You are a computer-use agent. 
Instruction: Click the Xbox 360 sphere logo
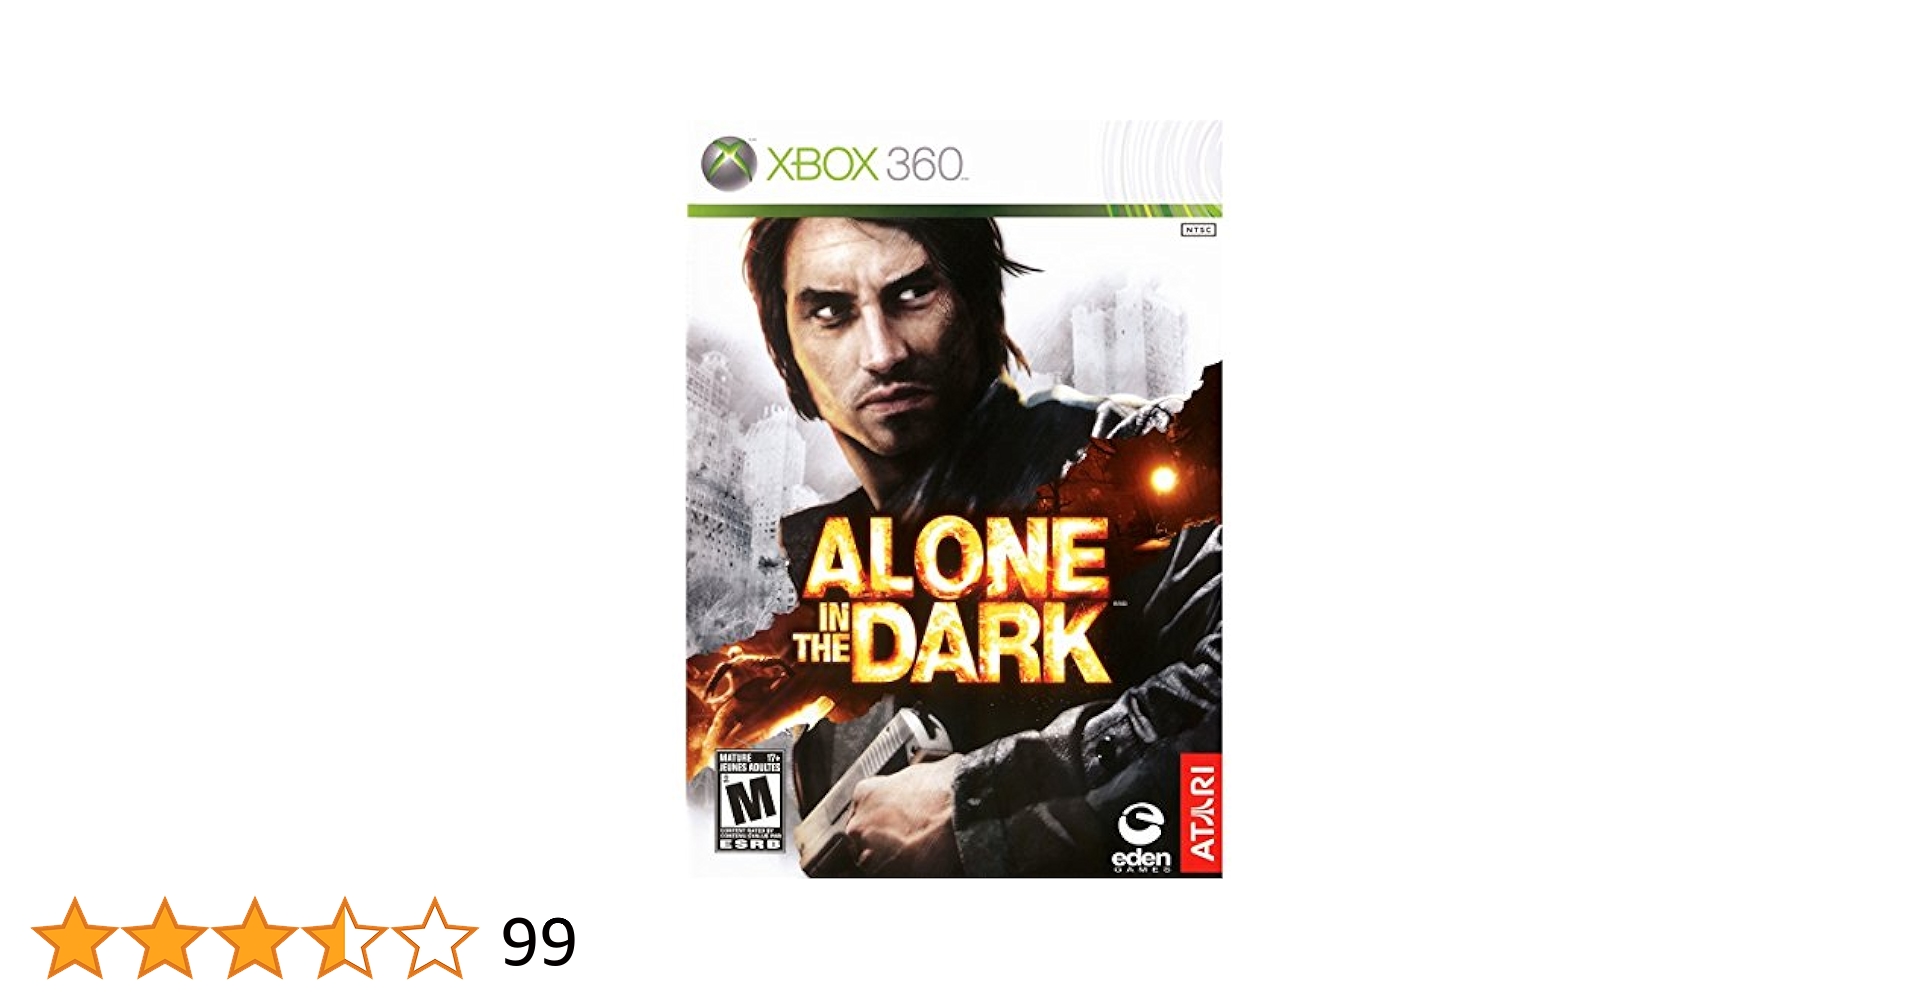click(x=728, y=163)
